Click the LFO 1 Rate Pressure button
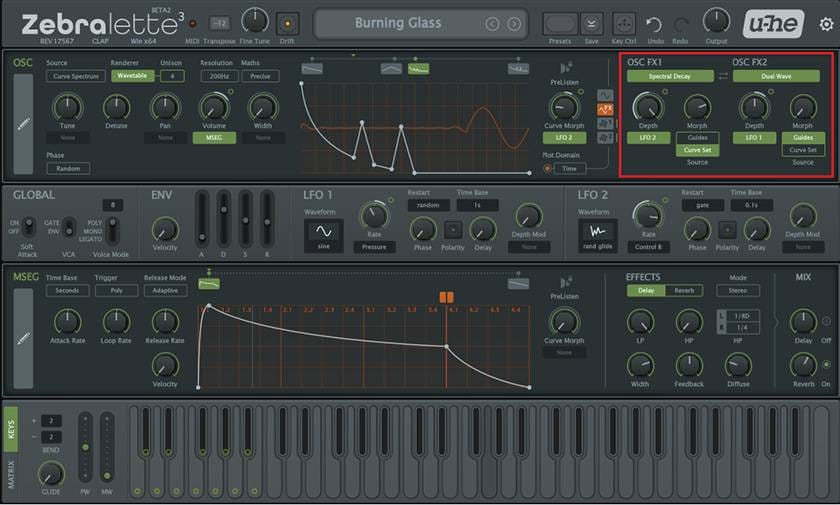The height and width of the screenshot is (505, 840). [x=374, y=247]
